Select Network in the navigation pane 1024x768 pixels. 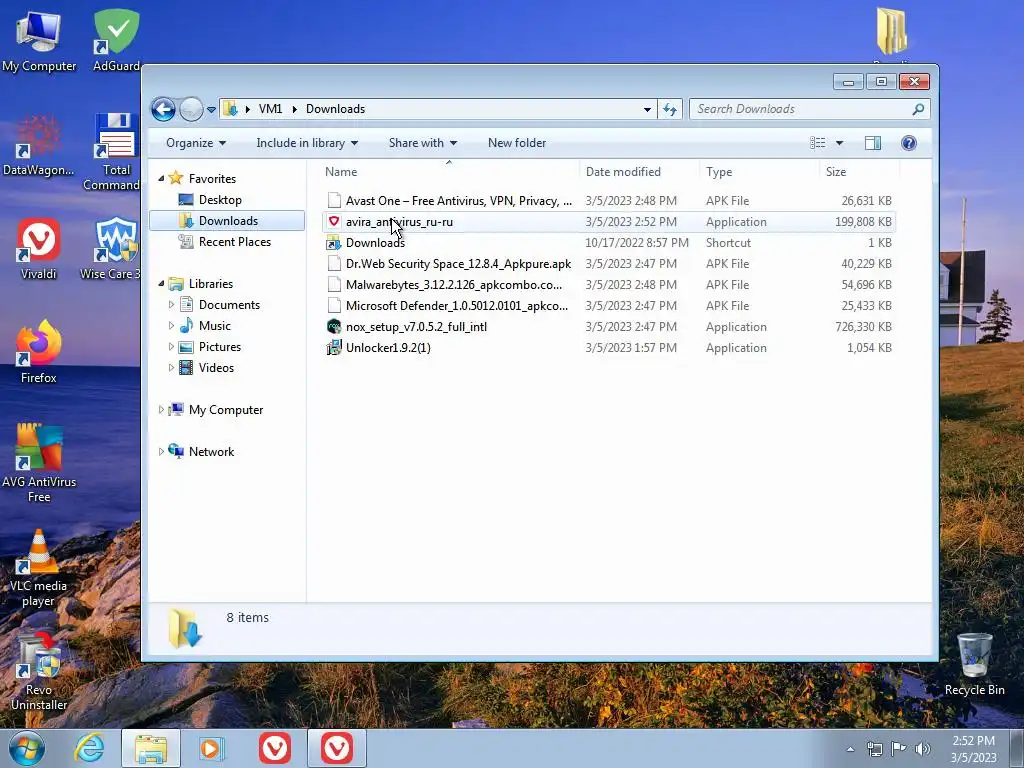[211, 451]
